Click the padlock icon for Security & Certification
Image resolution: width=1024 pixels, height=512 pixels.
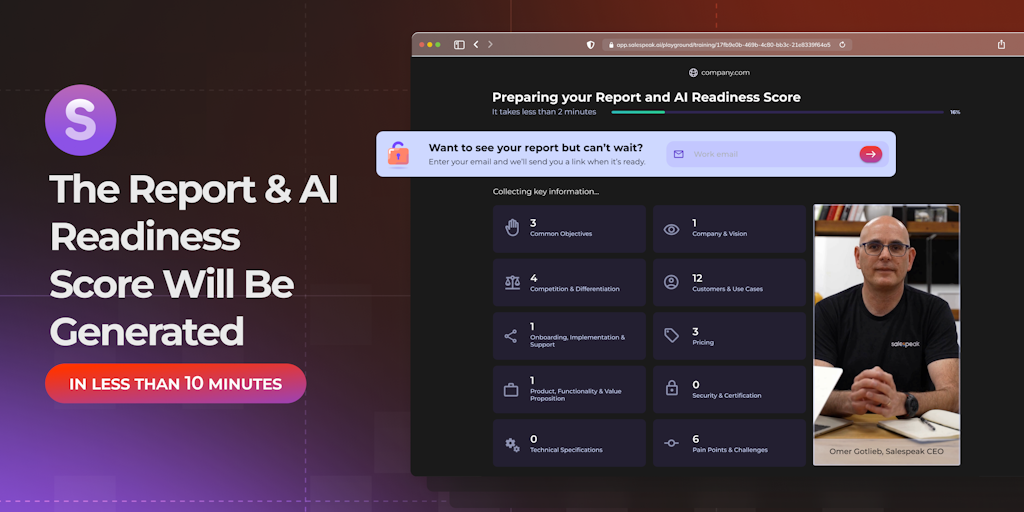pos(671,388)
